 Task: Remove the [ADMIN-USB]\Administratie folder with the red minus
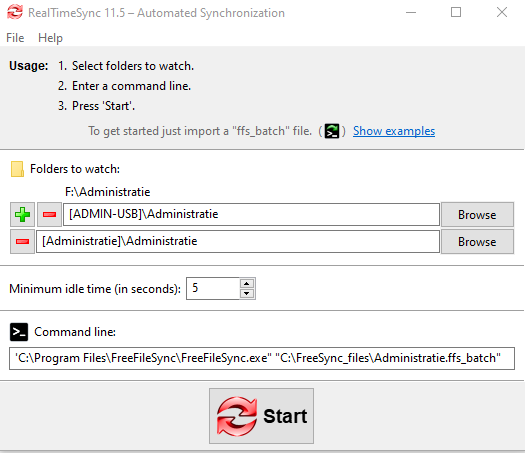point(49,215)
